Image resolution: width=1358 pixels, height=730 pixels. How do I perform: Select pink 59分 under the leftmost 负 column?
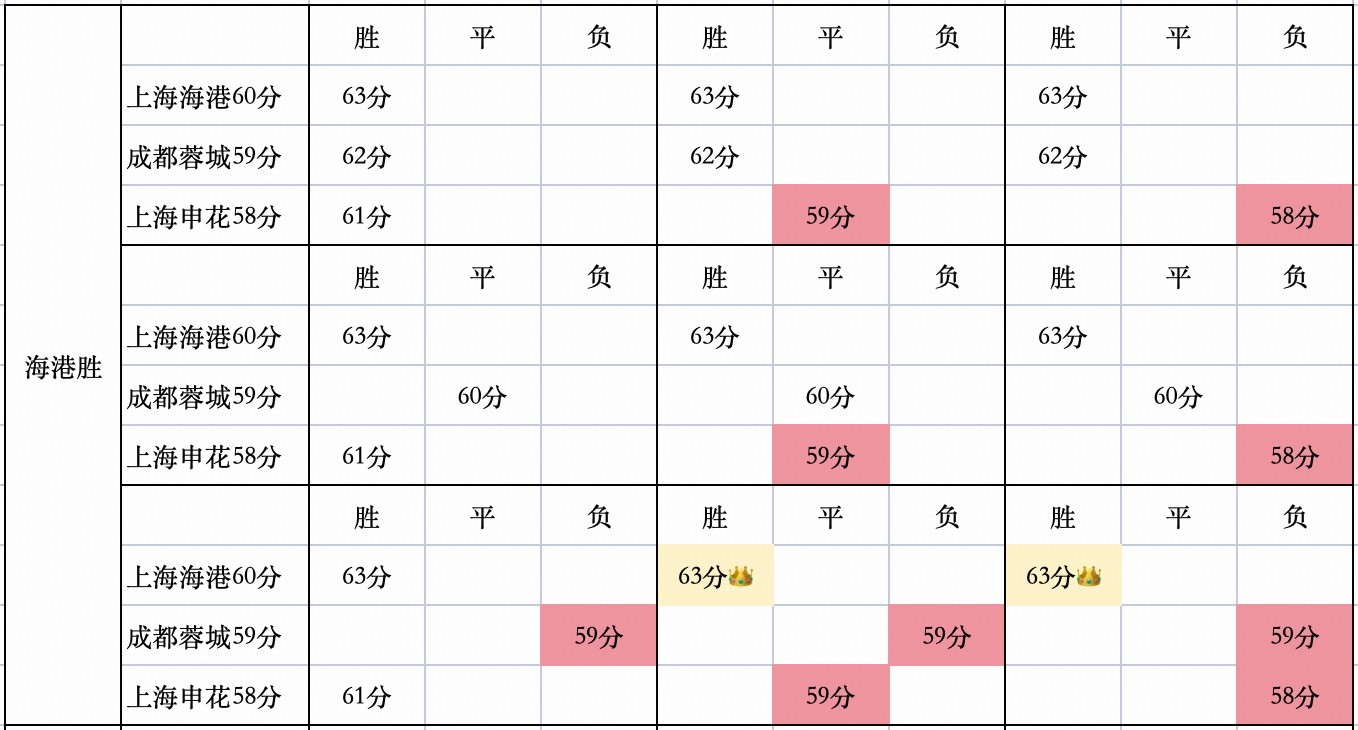point(598,636)
